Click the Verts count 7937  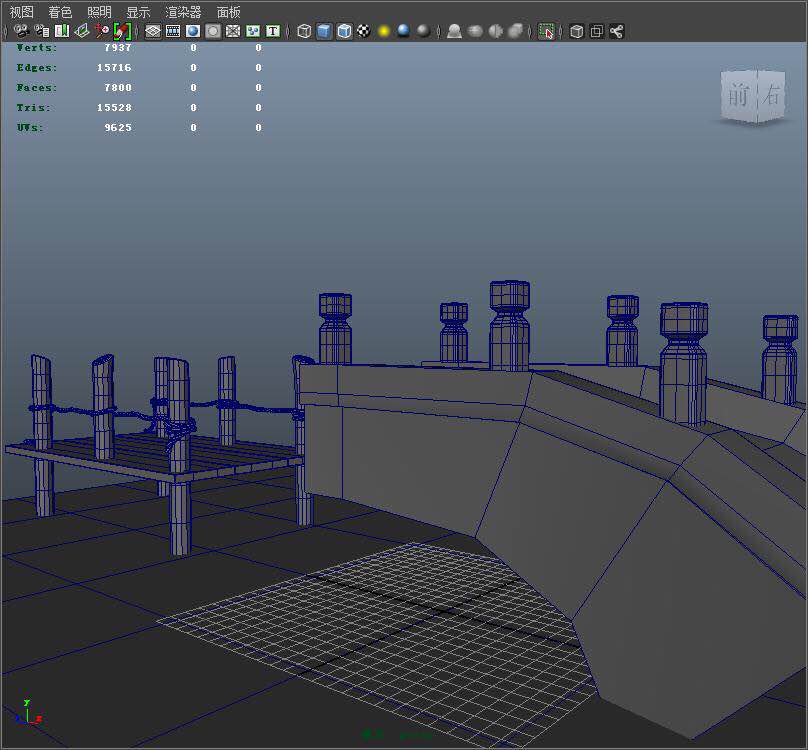(x=118, y=47)
